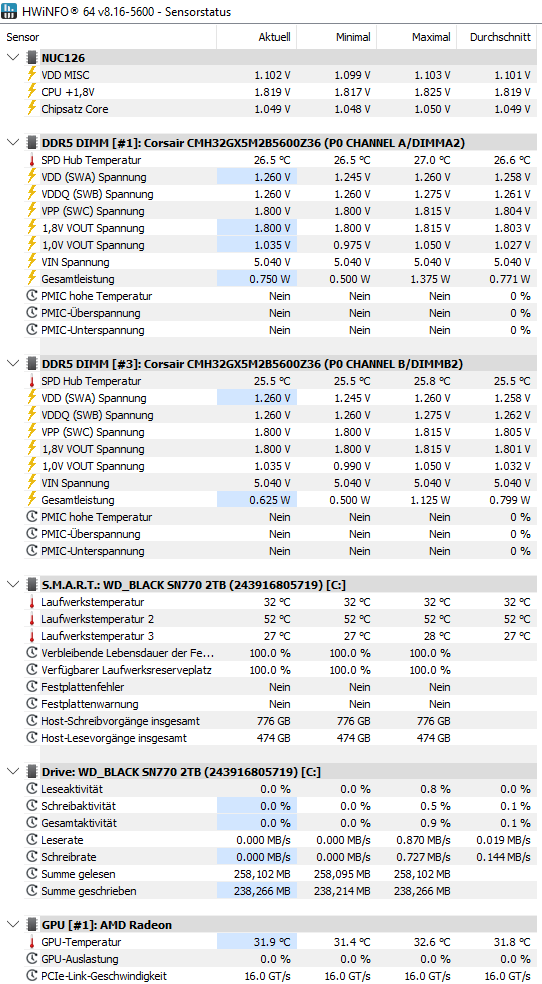Click clock icon beside Summe geschrieben

tap(31, 890)
